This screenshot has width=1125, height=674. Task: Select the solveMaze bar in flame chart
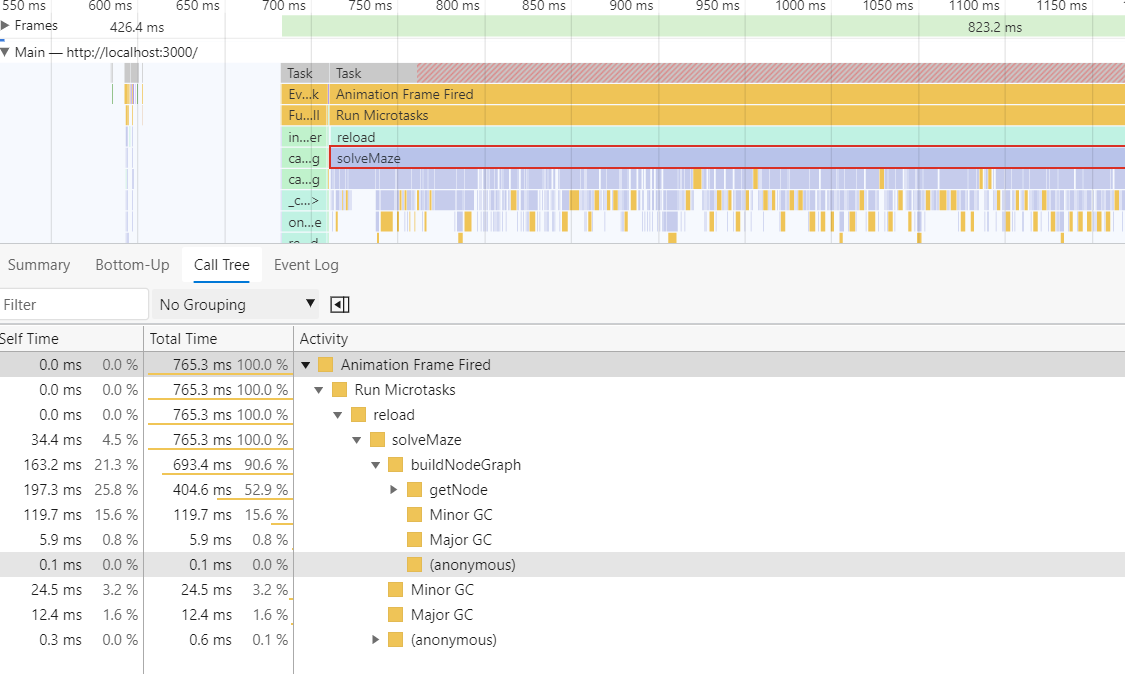(727, 158)
